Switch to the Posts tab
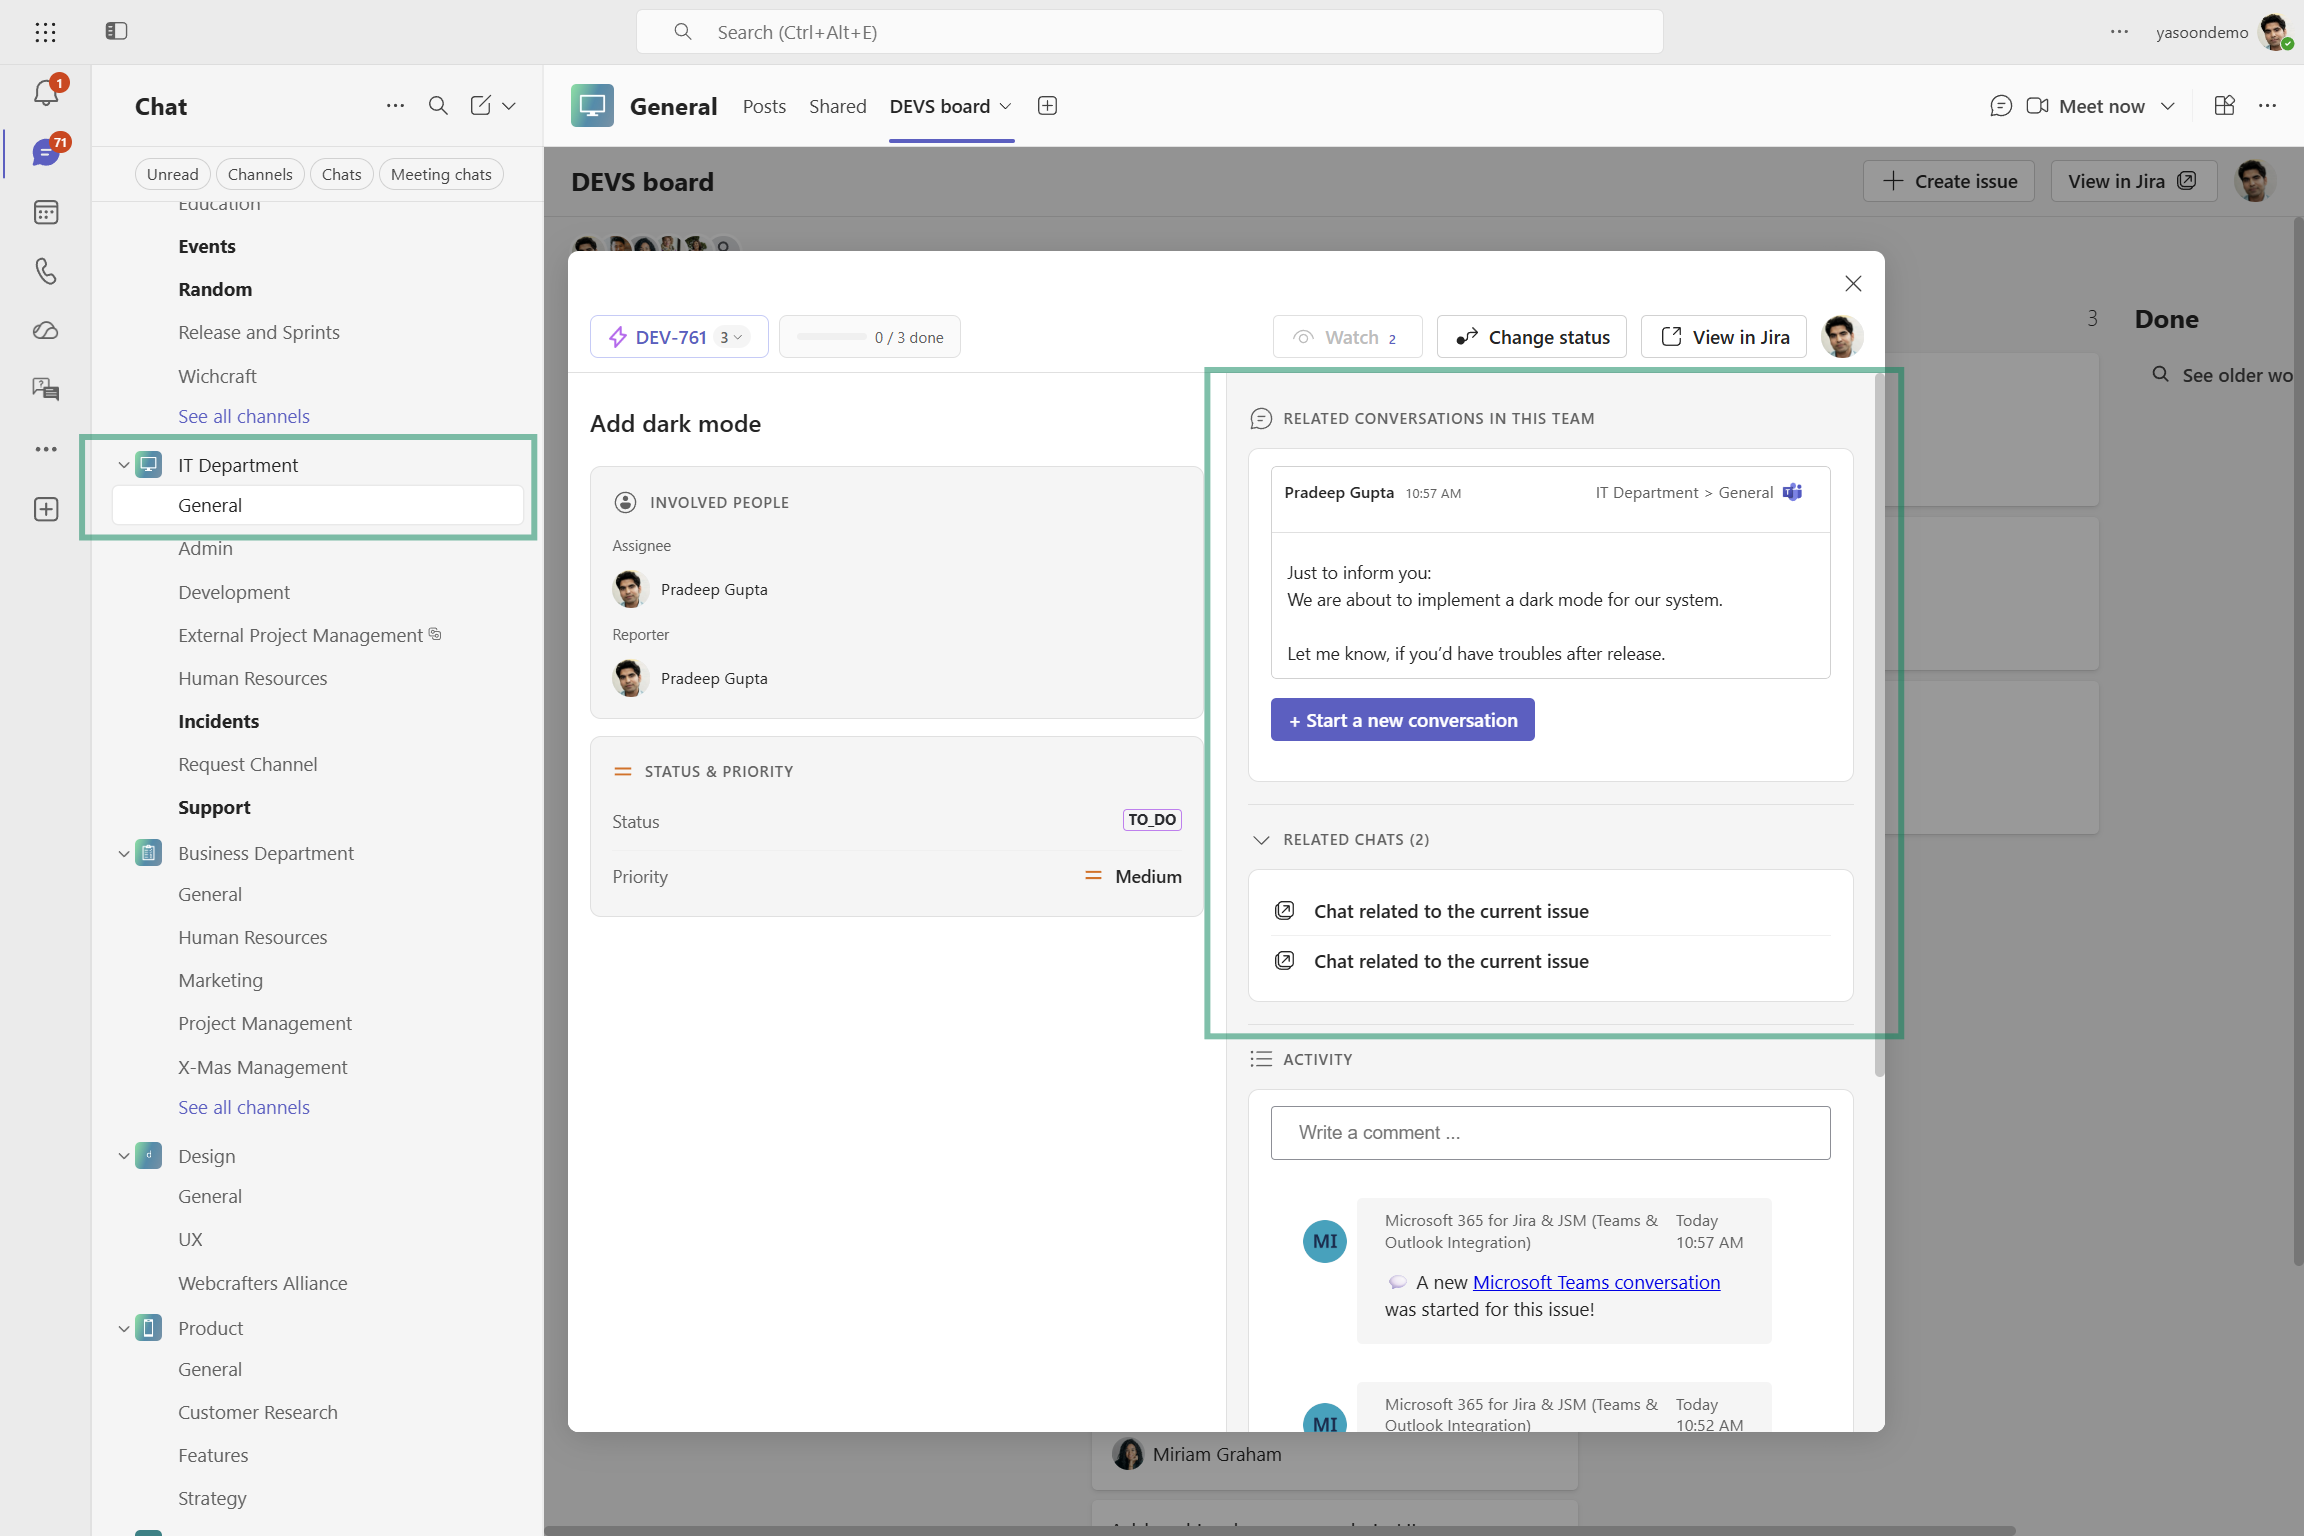This screenshot has width=2304, height=1536. [764, 106]
